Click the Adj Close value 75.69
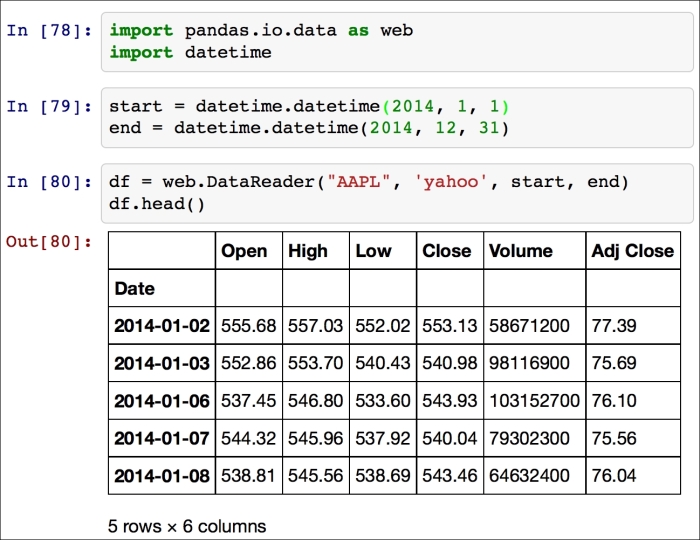The height and width of the screenshot is (540, 700). pyautogui.click(x=614, y=363)
